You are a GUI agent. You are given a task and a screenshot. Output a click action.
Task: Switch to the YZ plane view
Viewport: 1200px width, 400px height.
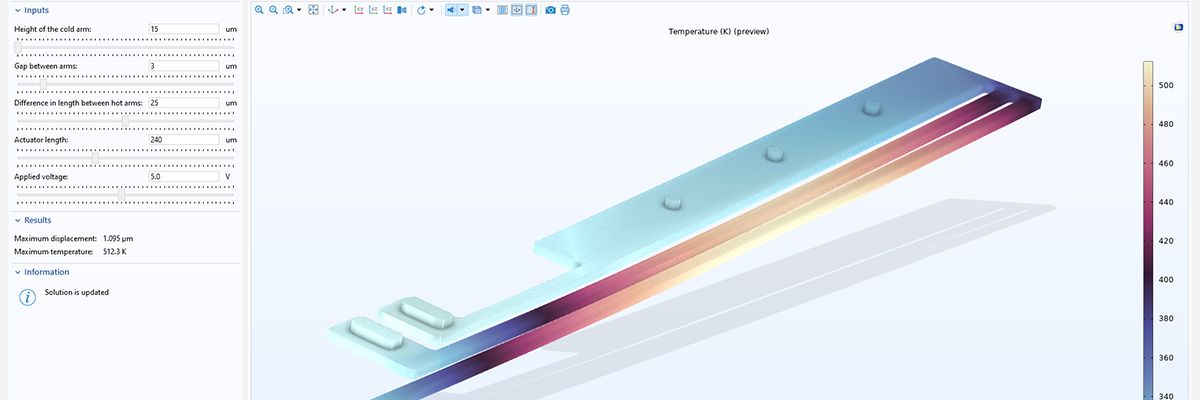click(373, 10)
